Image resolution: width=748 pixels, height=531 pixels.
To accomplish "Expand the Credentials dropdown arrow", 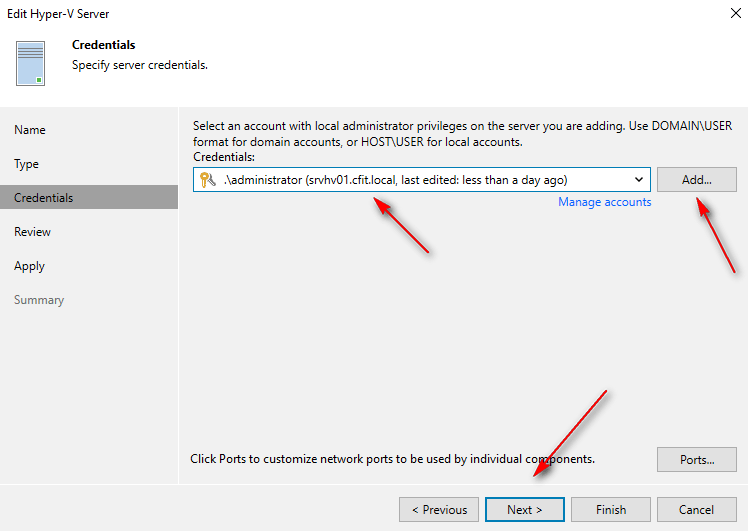I will pos(639,180).
